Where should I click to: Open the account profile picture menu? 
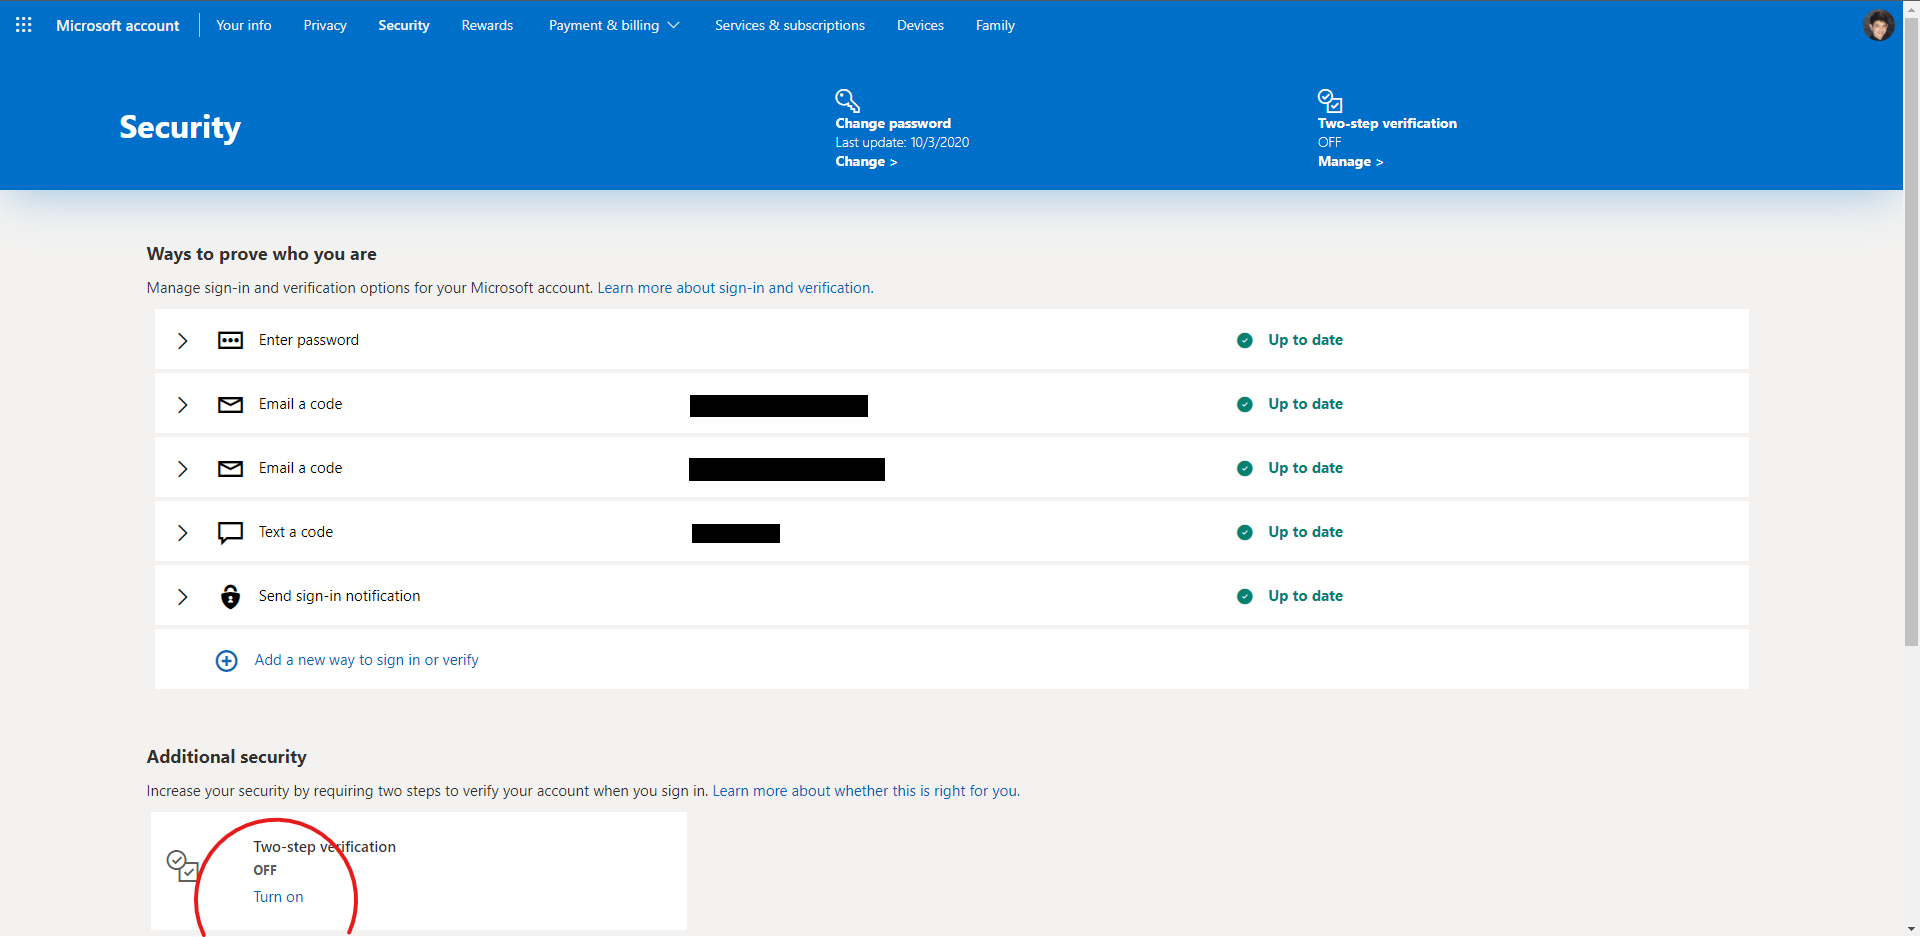click(x=1878, y=25)
